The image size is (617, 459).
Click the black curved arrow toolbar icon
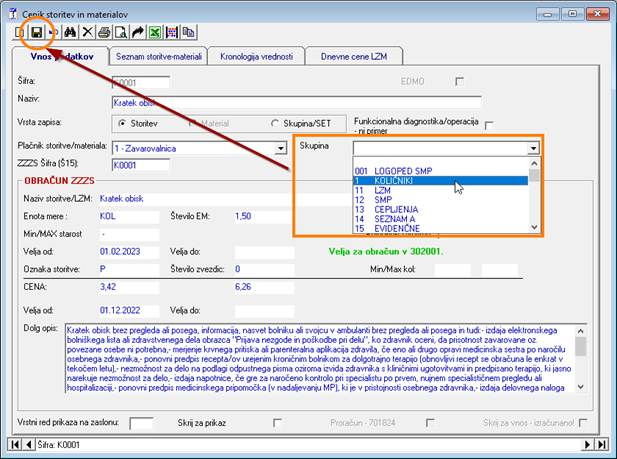coord(137,33)
